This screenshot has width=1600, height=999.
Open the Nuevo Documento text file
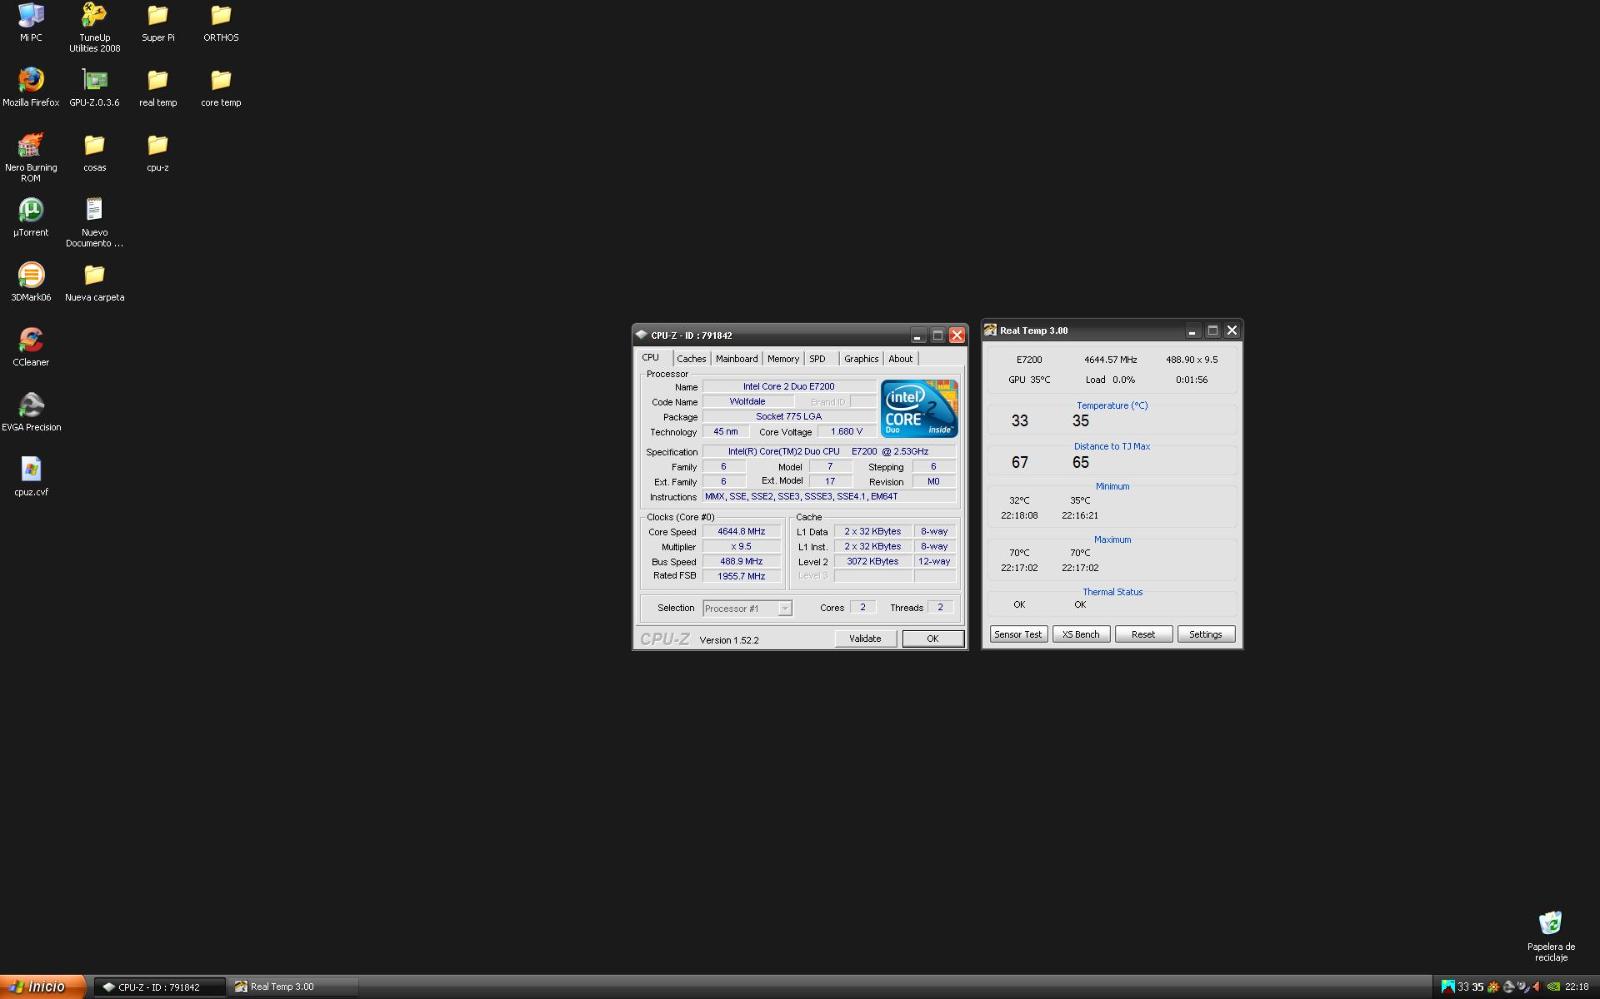94,221
